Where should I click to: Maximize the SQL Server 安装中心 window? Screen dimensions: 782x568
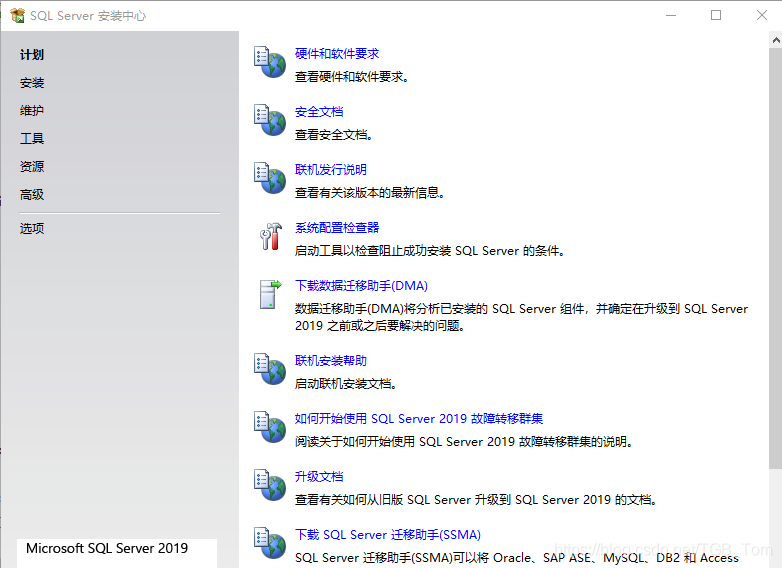(x=716, y=15)
